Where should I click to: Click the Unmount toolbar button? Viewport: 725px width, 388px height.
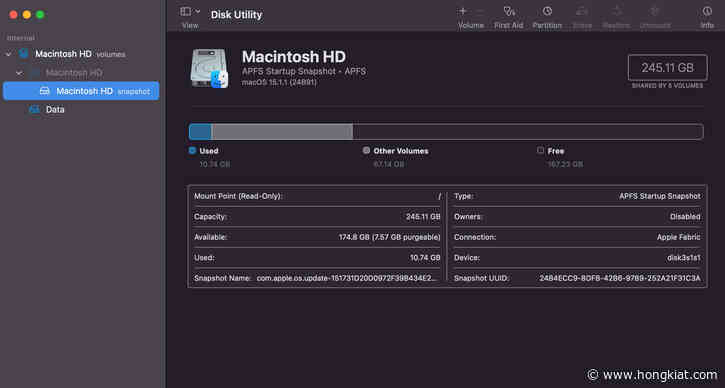pyautogui.click(x=655, y=17)
